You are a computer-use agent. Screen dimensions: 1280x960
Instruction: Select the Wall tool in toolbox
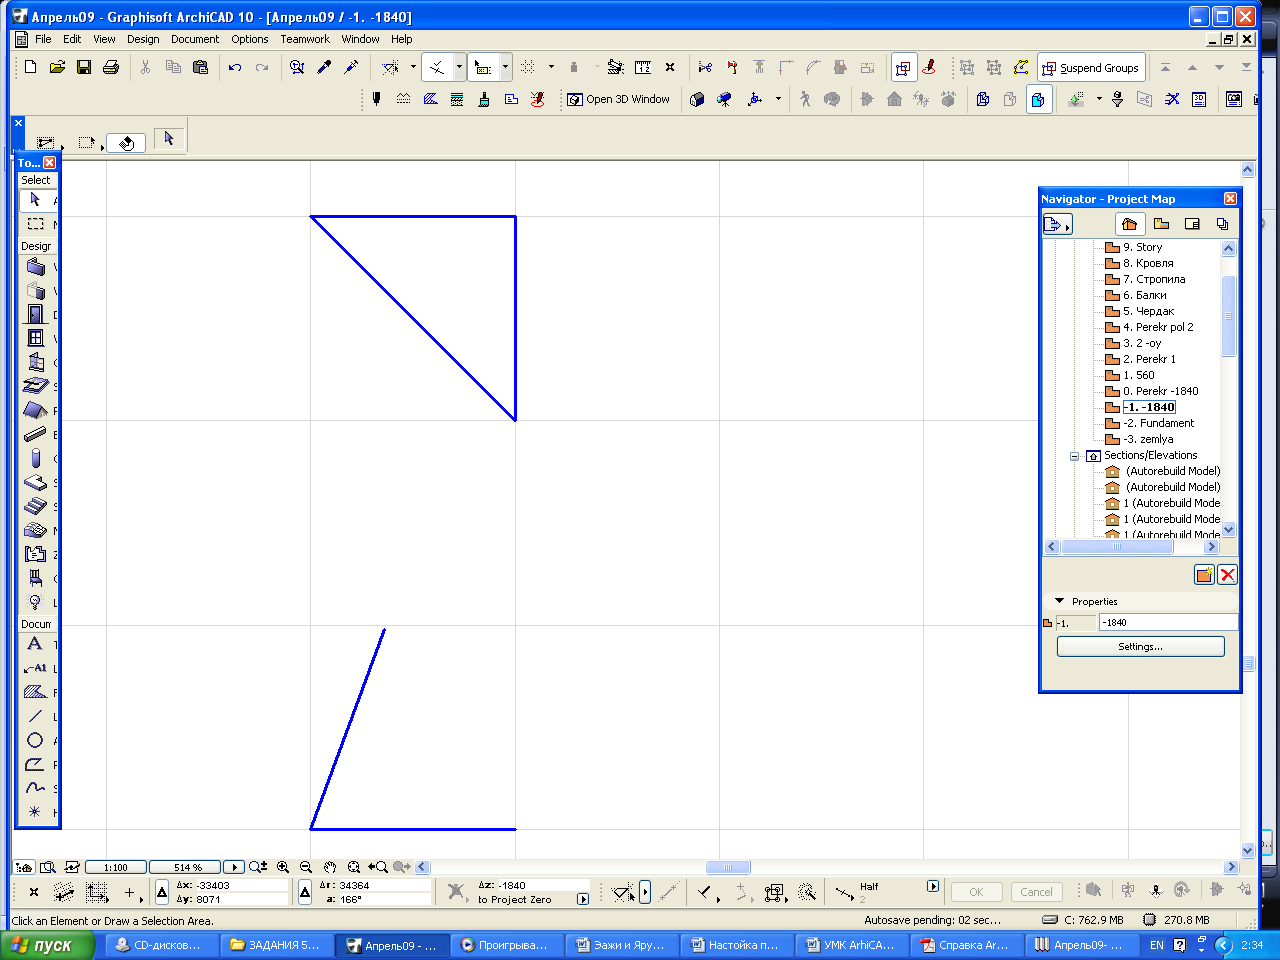tap(35, 267)
